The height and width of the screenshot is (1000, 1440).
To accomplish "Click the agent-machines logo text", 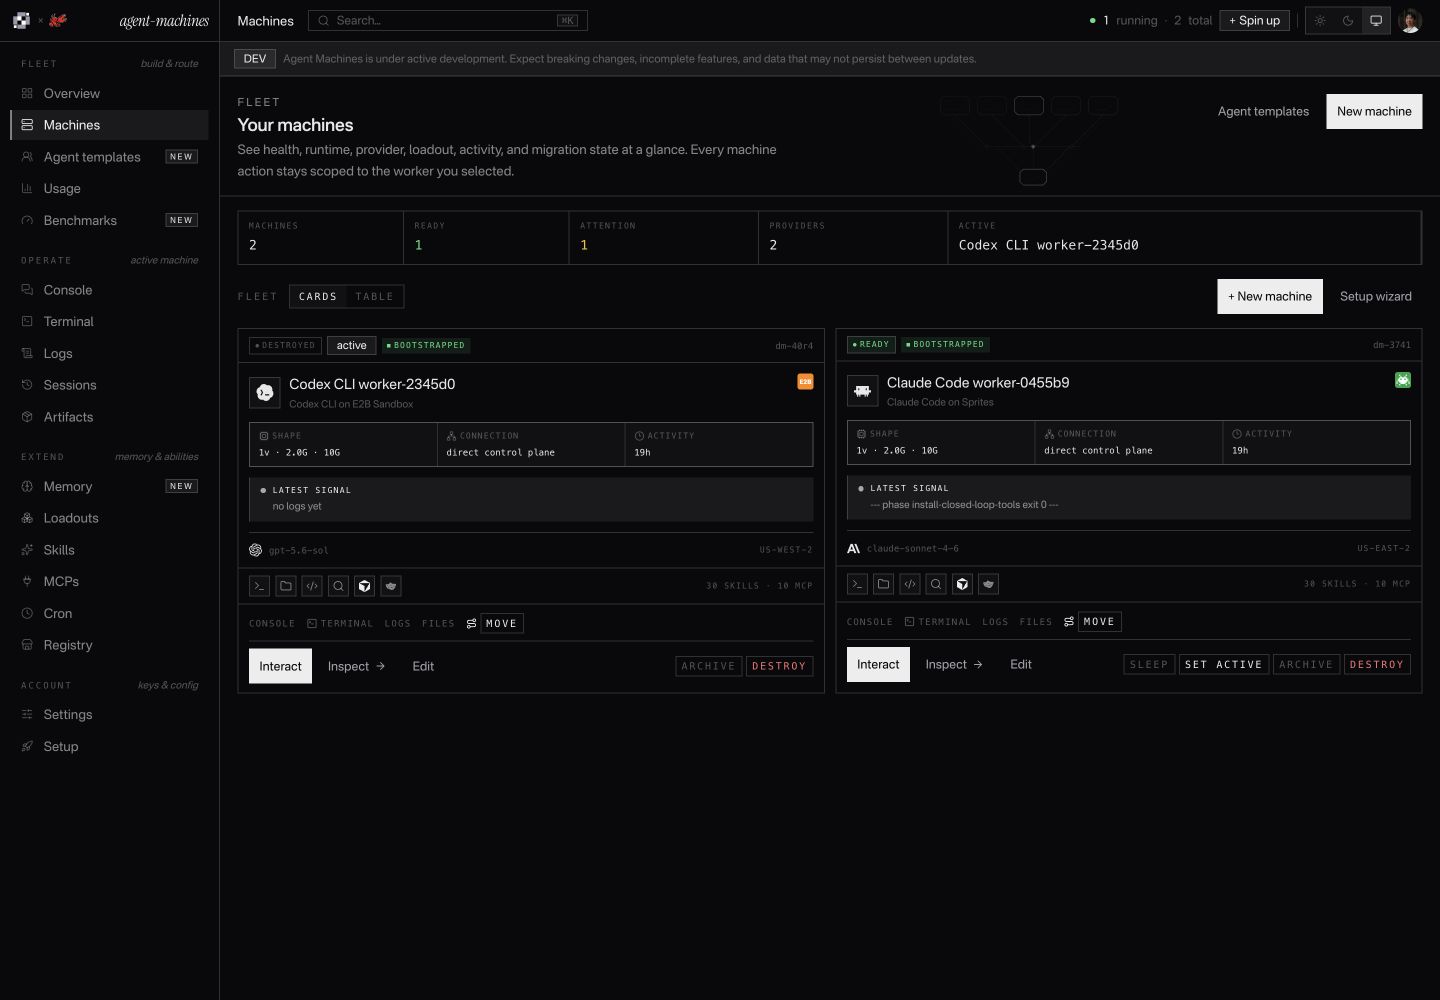I will [x=164, y=20].
